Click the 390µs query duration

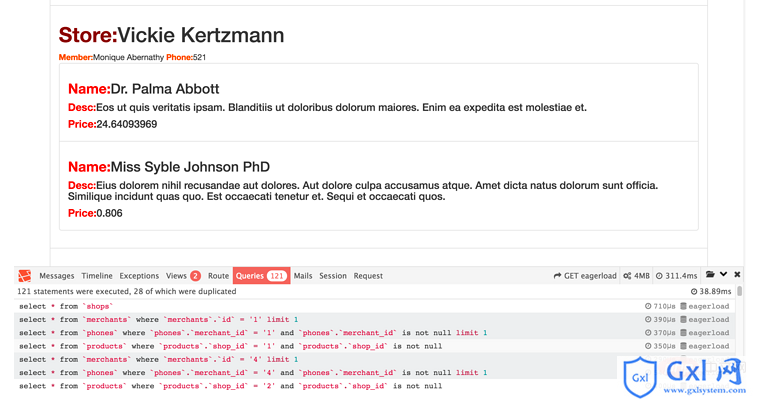point(664,319)
